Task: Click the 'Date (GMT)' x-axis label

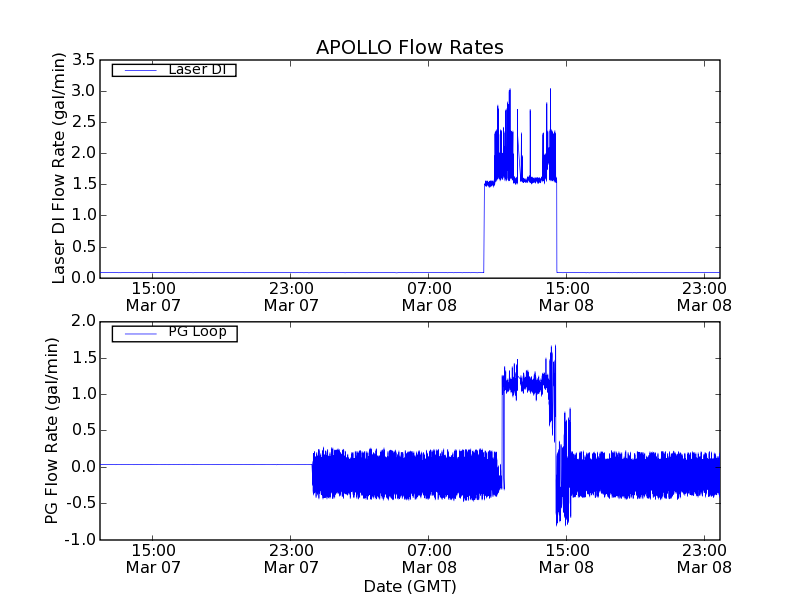Action: pyautogui.click(x=410, y=586)
